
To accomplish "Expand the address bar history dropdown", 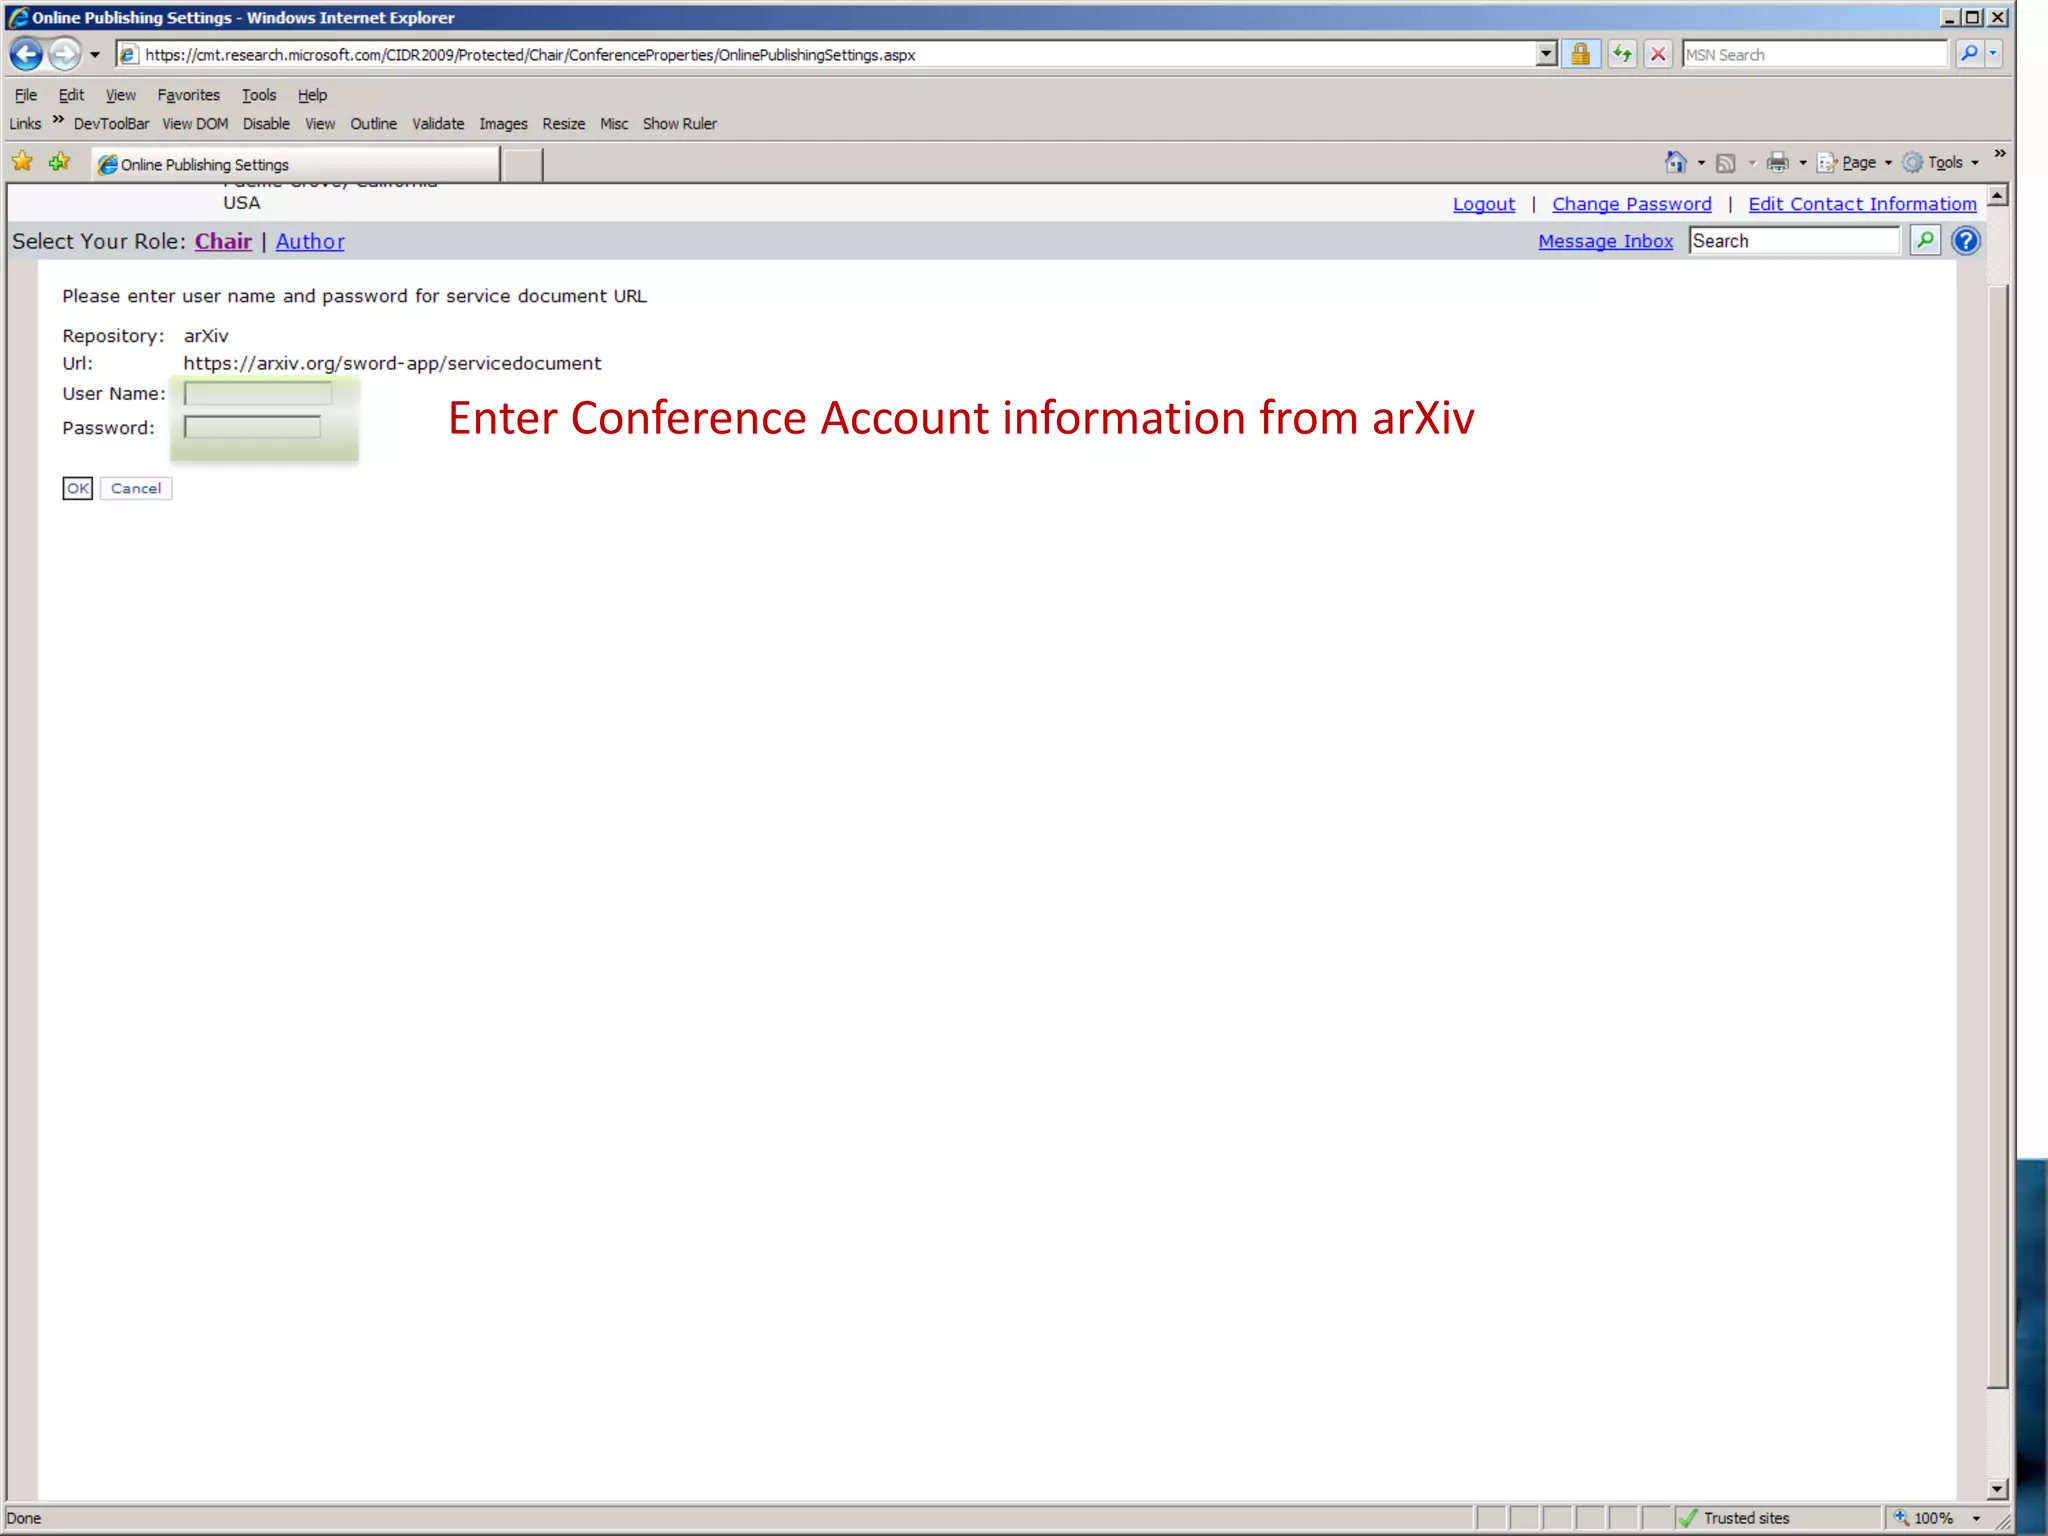I will pyautogui.click(x=1546, y=54).
